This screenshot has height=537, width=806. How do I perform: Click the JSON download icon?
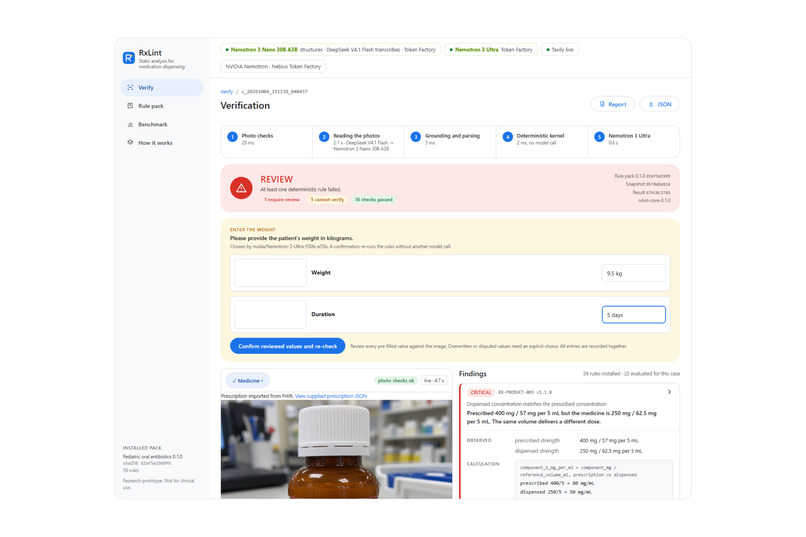[651, 104]
